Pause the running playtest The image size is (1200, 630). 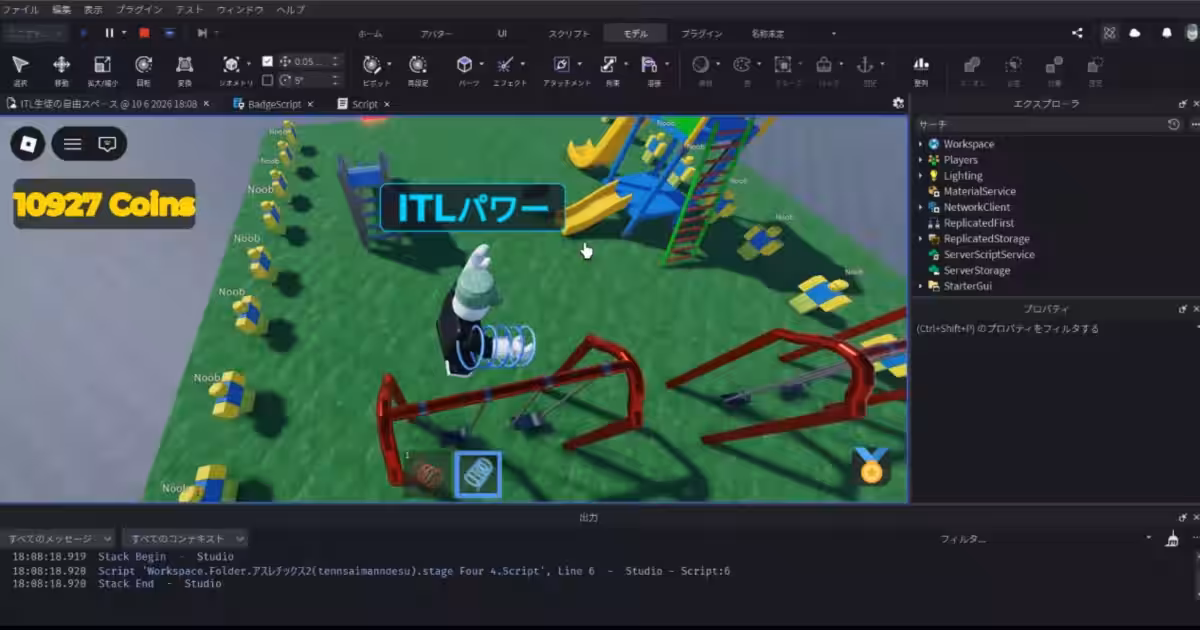point(110,33)
